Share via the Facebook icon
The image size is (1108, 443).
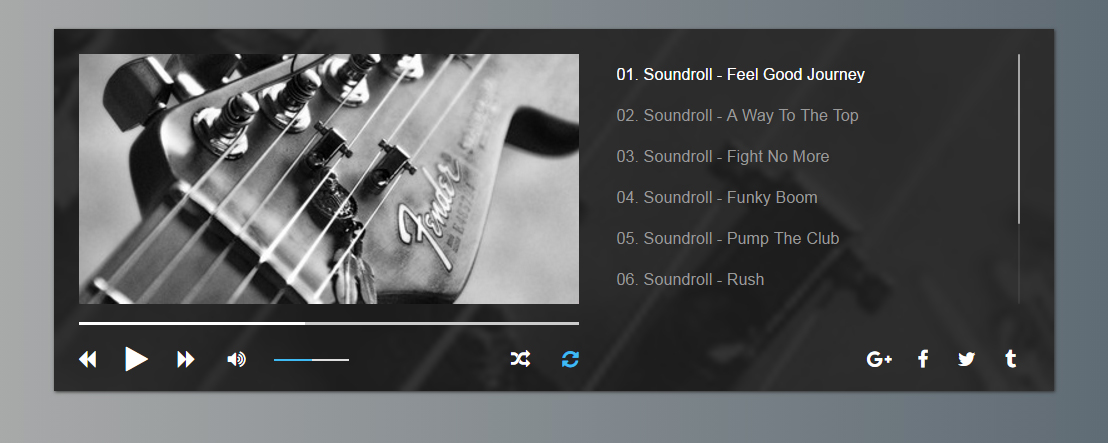tap(923, 360)
